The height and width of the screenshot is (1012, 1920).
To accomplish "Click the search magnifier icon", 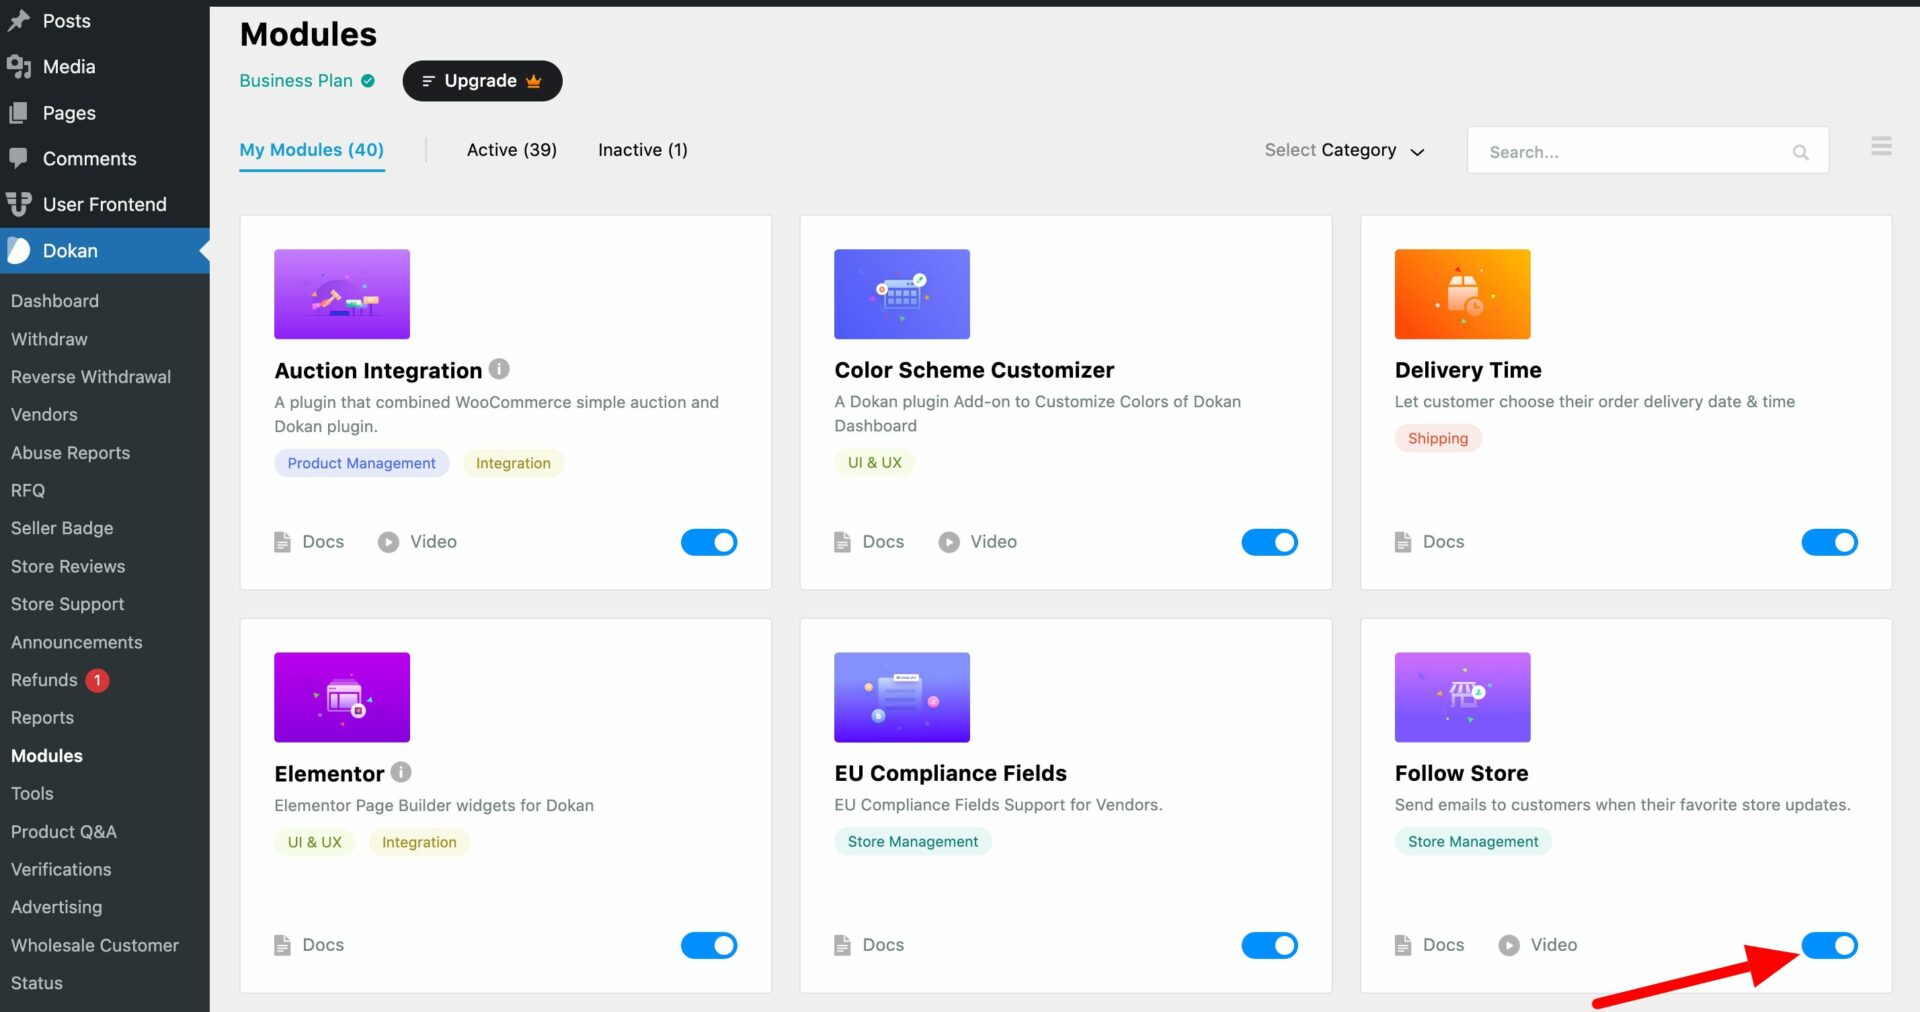I will click(x=1800, y=152).
